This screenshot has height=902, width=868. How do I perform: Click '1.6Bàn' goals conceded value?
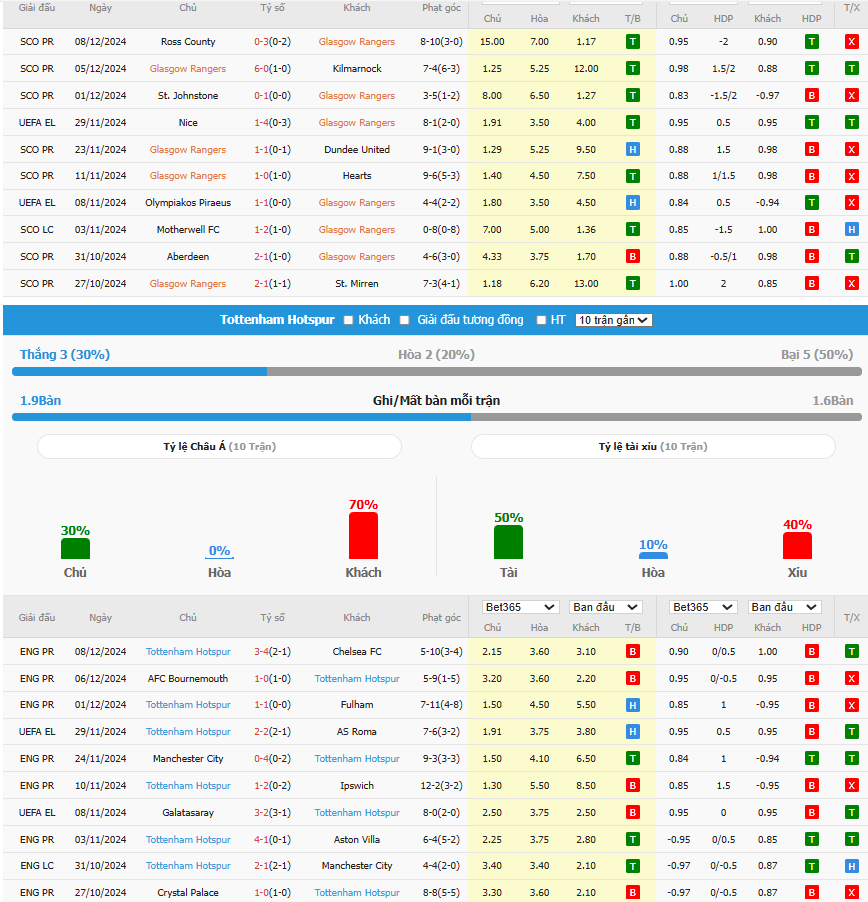[832, 400]
